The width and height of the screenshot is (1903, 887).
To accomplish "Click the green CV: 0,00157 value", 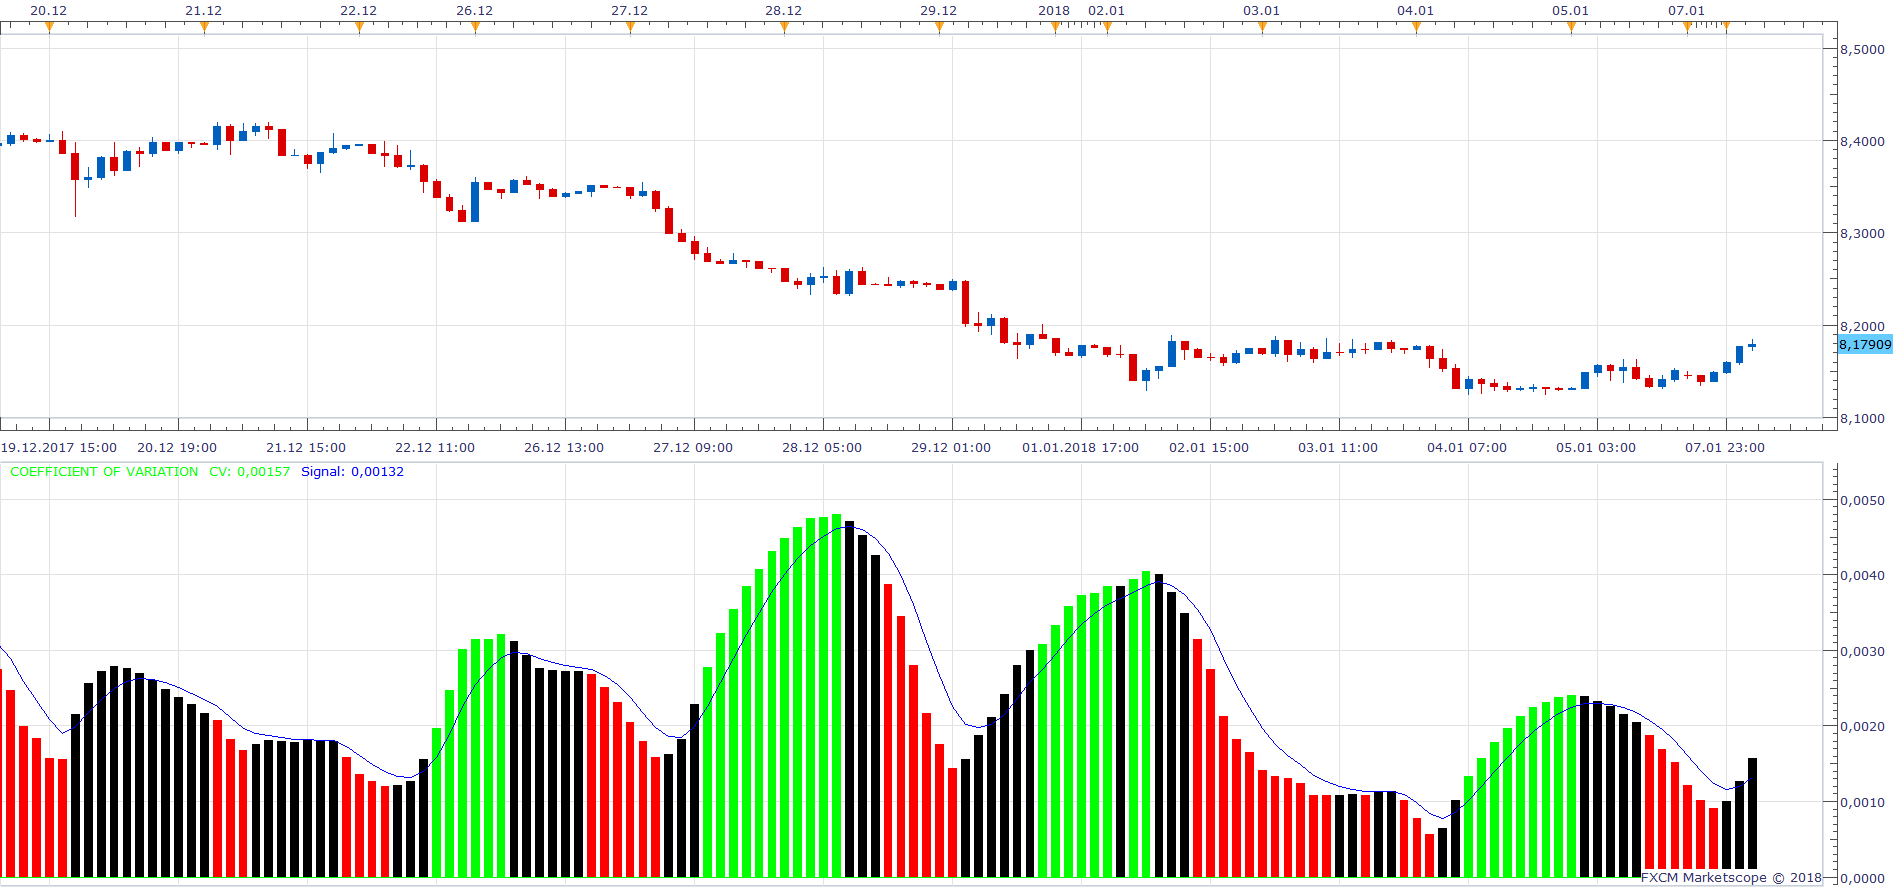I will point(249,472).
